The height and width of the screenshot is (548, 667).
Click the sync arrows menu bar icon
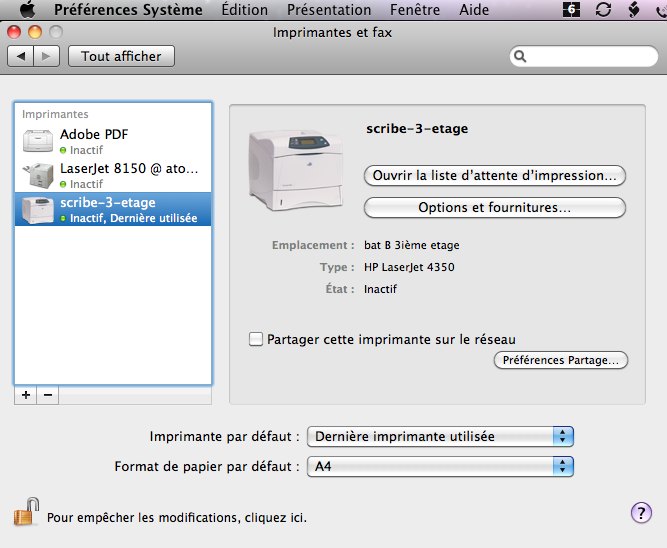click(603, 9)
